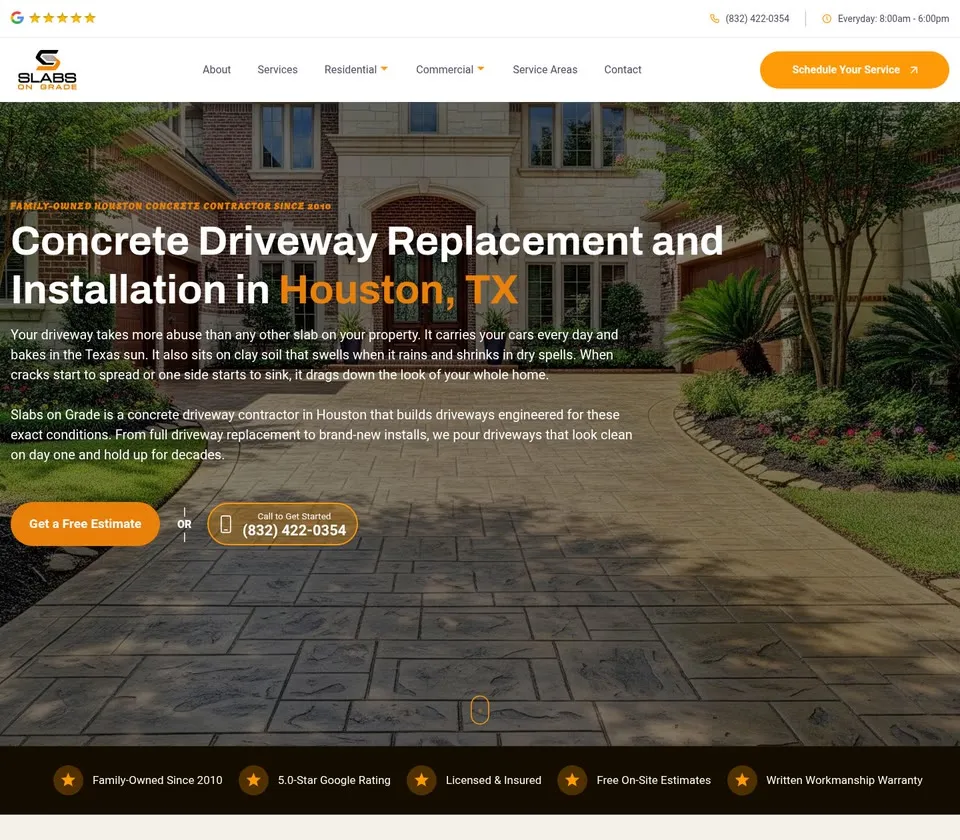Click the arrow icon in Schedule Your Service

point(914,70)
